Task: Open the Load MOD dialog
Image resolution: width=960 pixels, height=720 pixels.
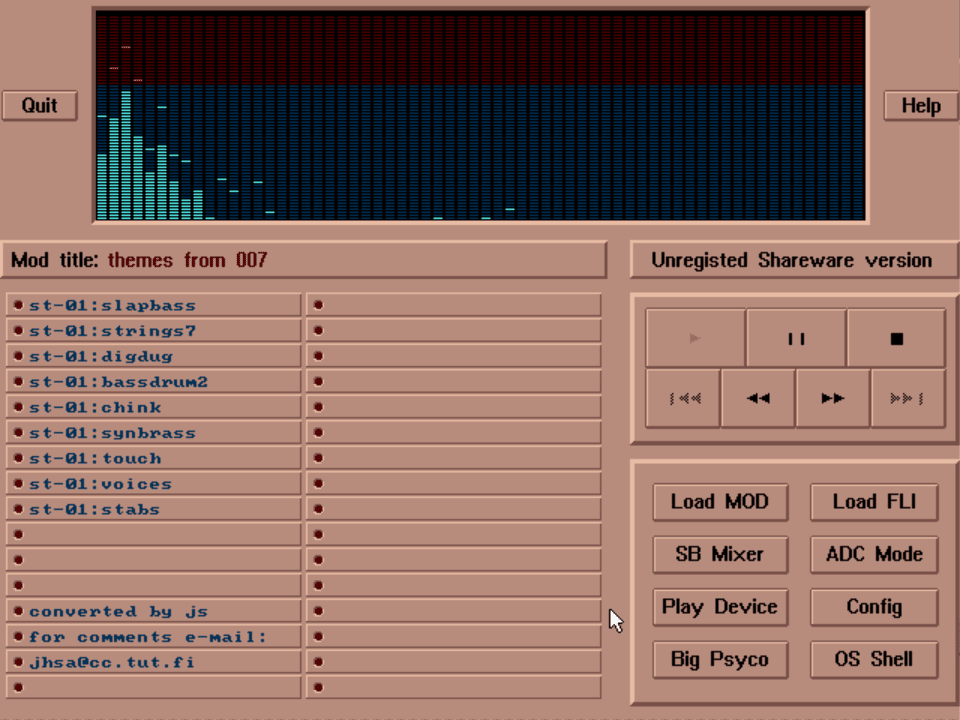Action: tap(720, 502)
